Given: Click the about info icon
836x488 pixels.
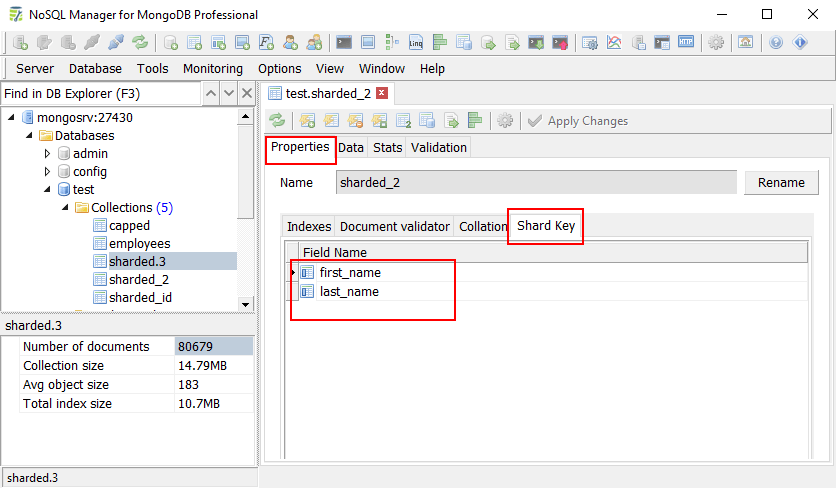Looking at the screenshot, I should pos(800,43).
